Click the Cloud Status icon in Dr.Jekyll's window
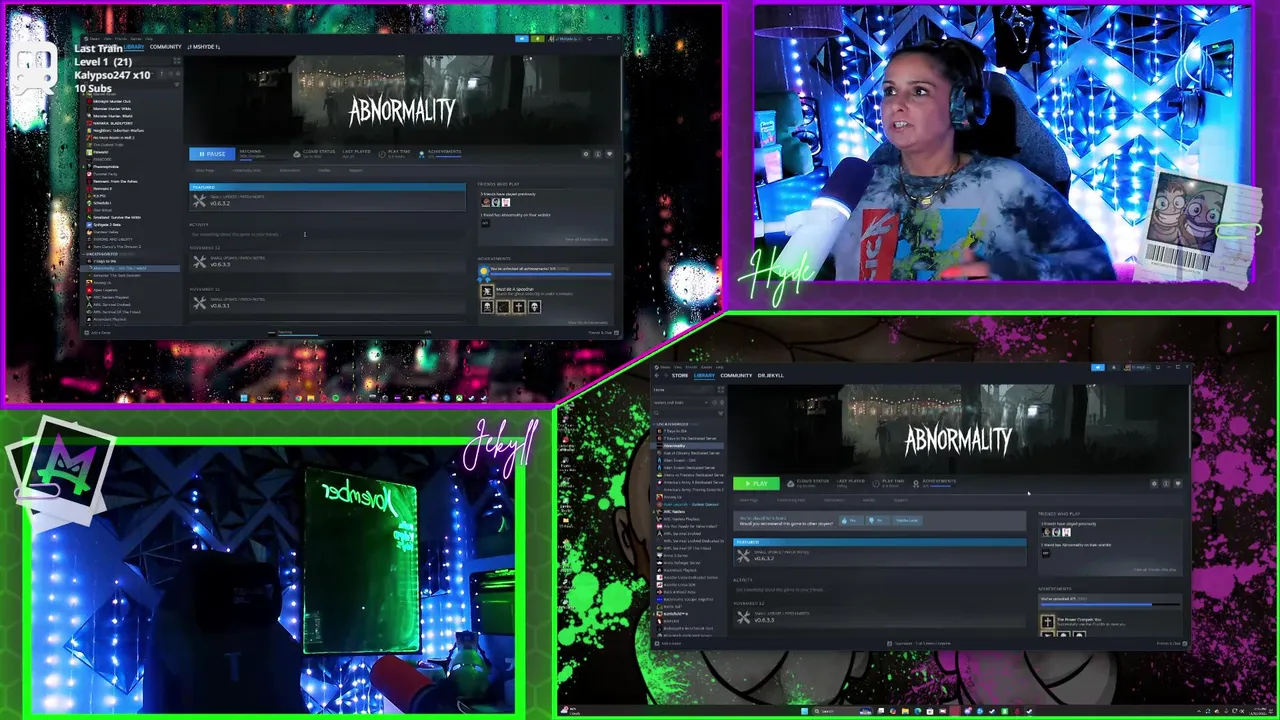This screenshot has height=720, width=1280. click(790, 484)
